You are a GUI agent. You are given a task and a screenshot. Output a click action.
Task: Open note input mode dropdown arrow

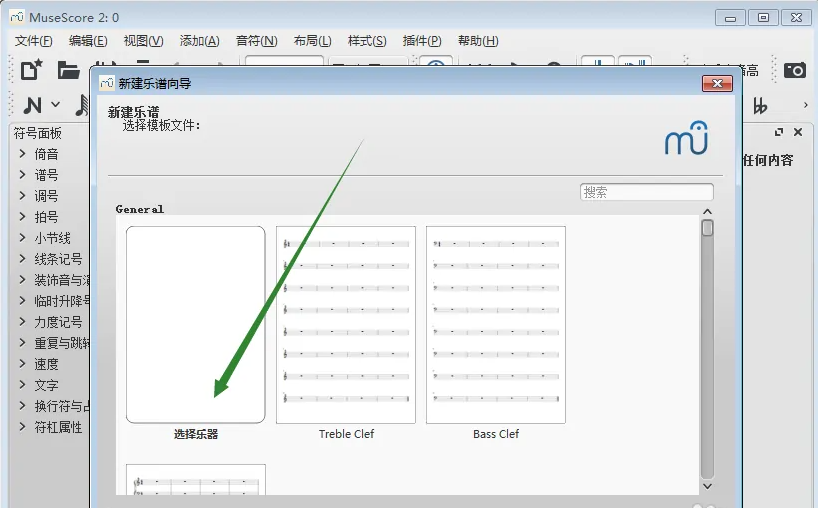click(x=55, y=105)
